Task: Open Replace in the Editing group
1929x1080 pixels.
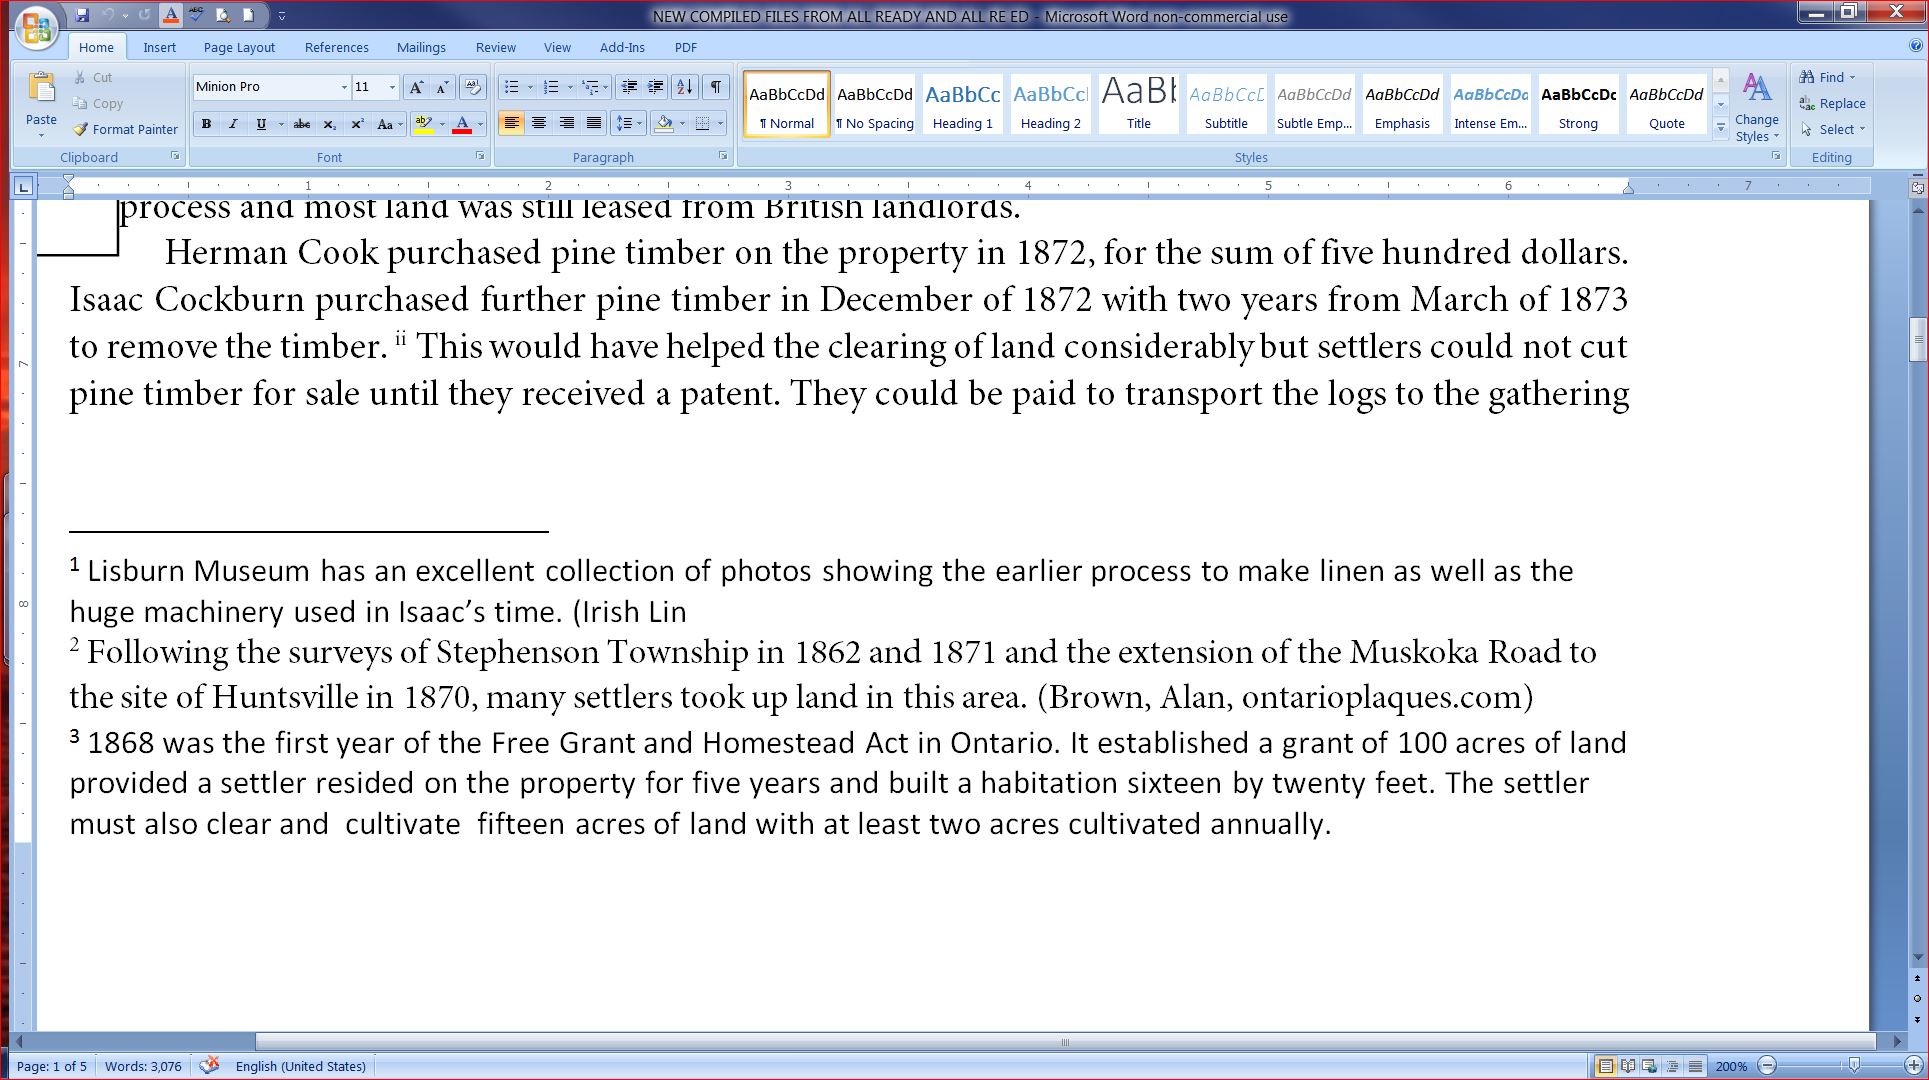Action: pyautogui.click(x=1833, y=103)
